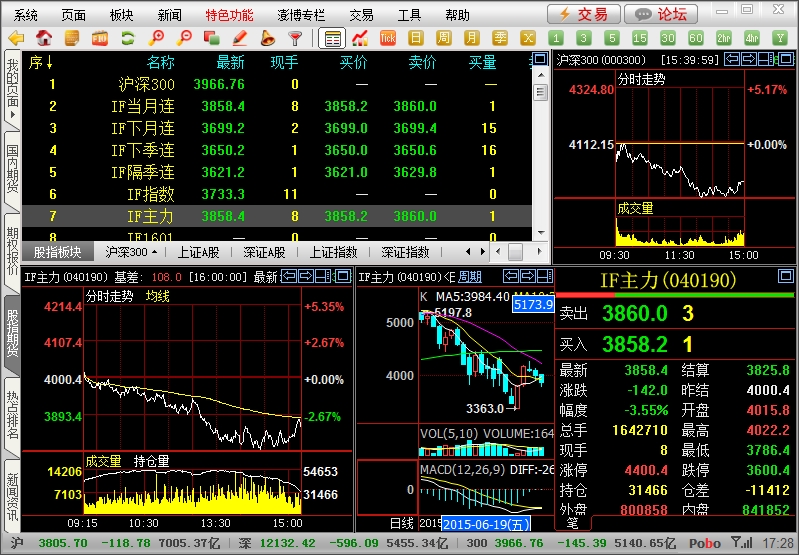Click the zoom out magnifier icon
Viewport: 799px width, 555px height.
184,38
